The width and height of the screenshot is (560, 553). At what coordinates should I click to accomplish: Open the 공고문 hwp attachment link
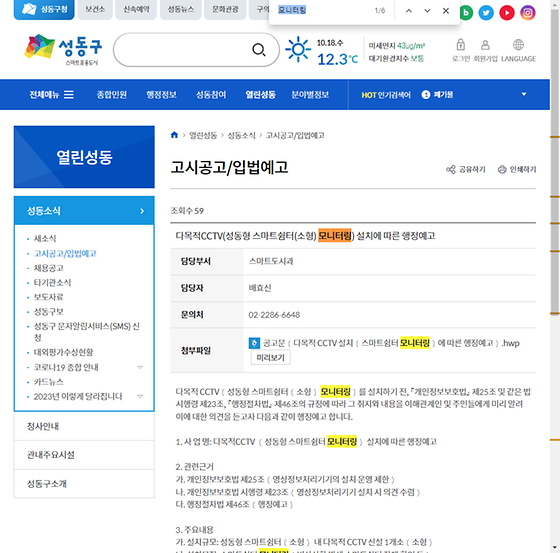click(x=391, y=343)
